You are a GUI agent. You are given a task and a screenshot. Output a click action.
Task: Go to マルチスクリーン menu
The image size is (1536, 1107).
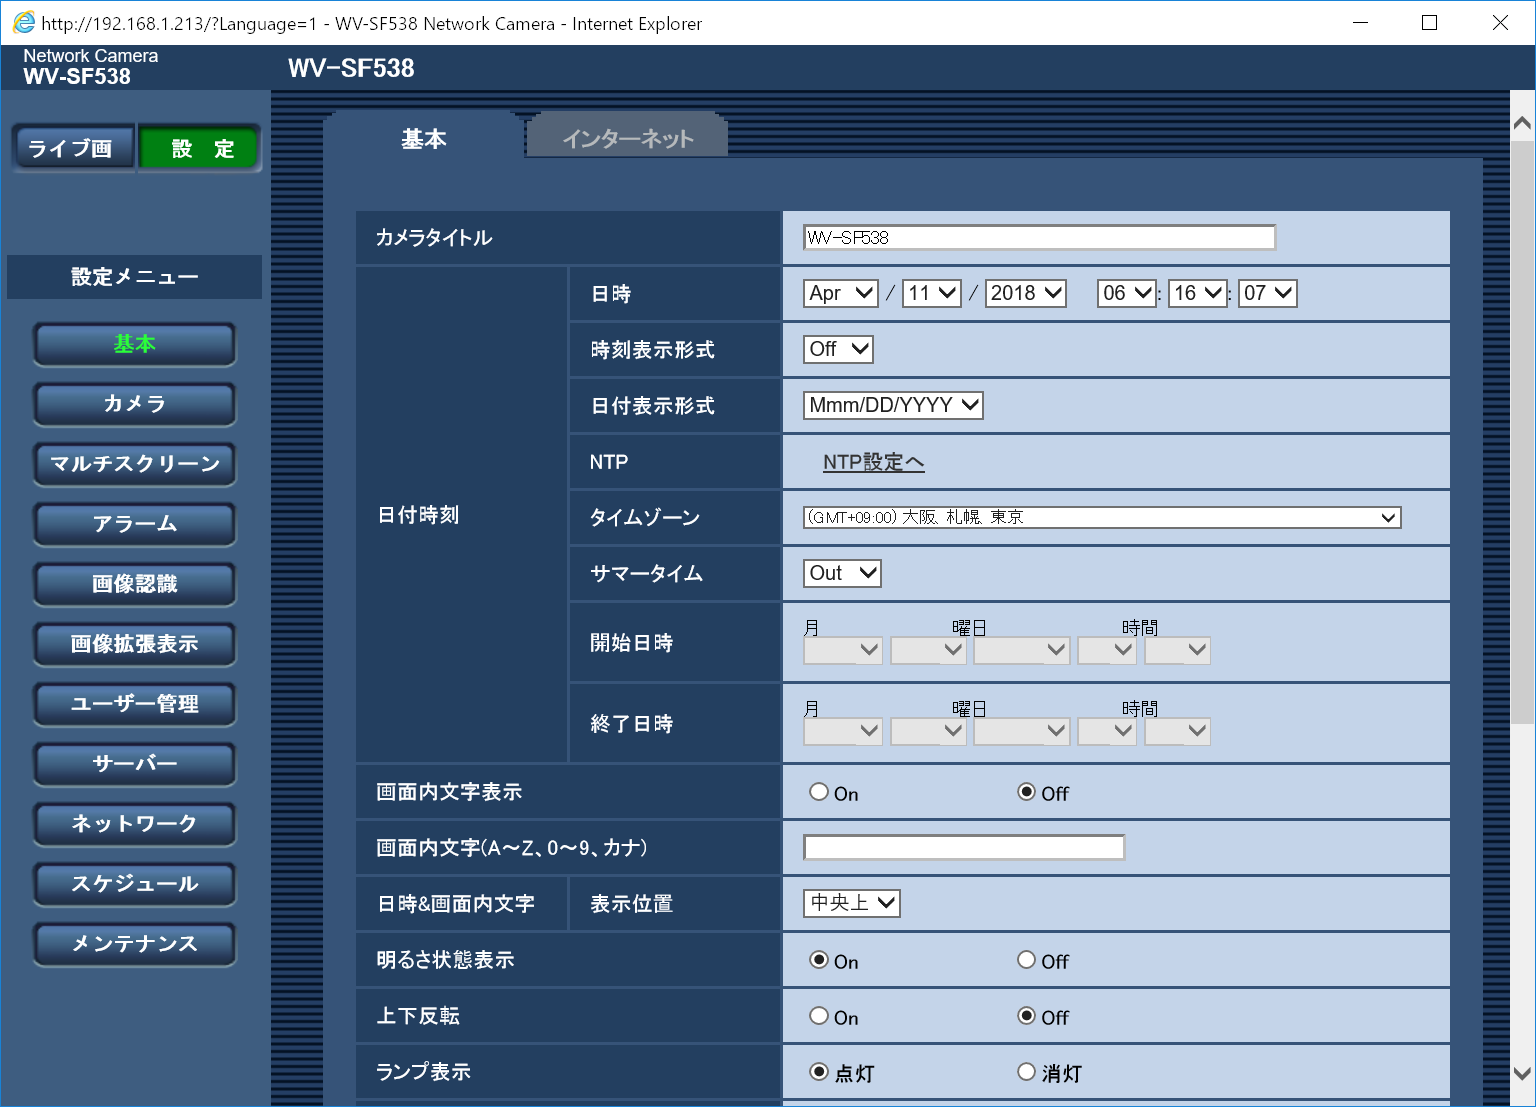point(135,464)
